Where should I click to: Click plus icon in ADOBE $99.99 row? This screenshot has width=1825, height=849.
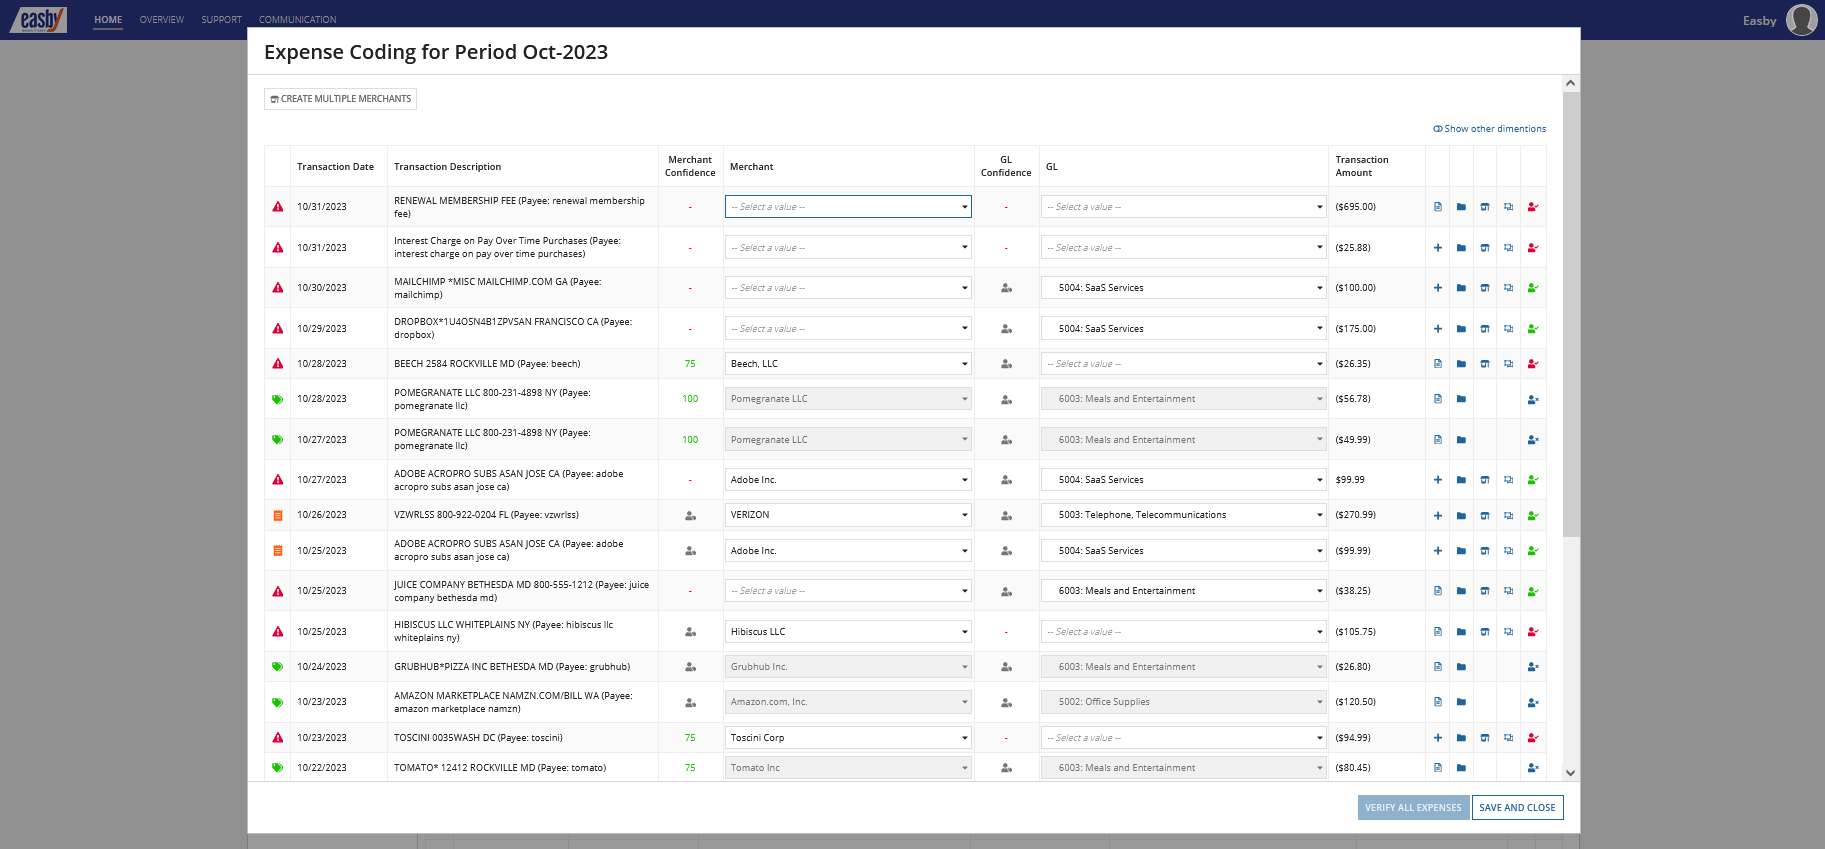[x=1437, y=480]
